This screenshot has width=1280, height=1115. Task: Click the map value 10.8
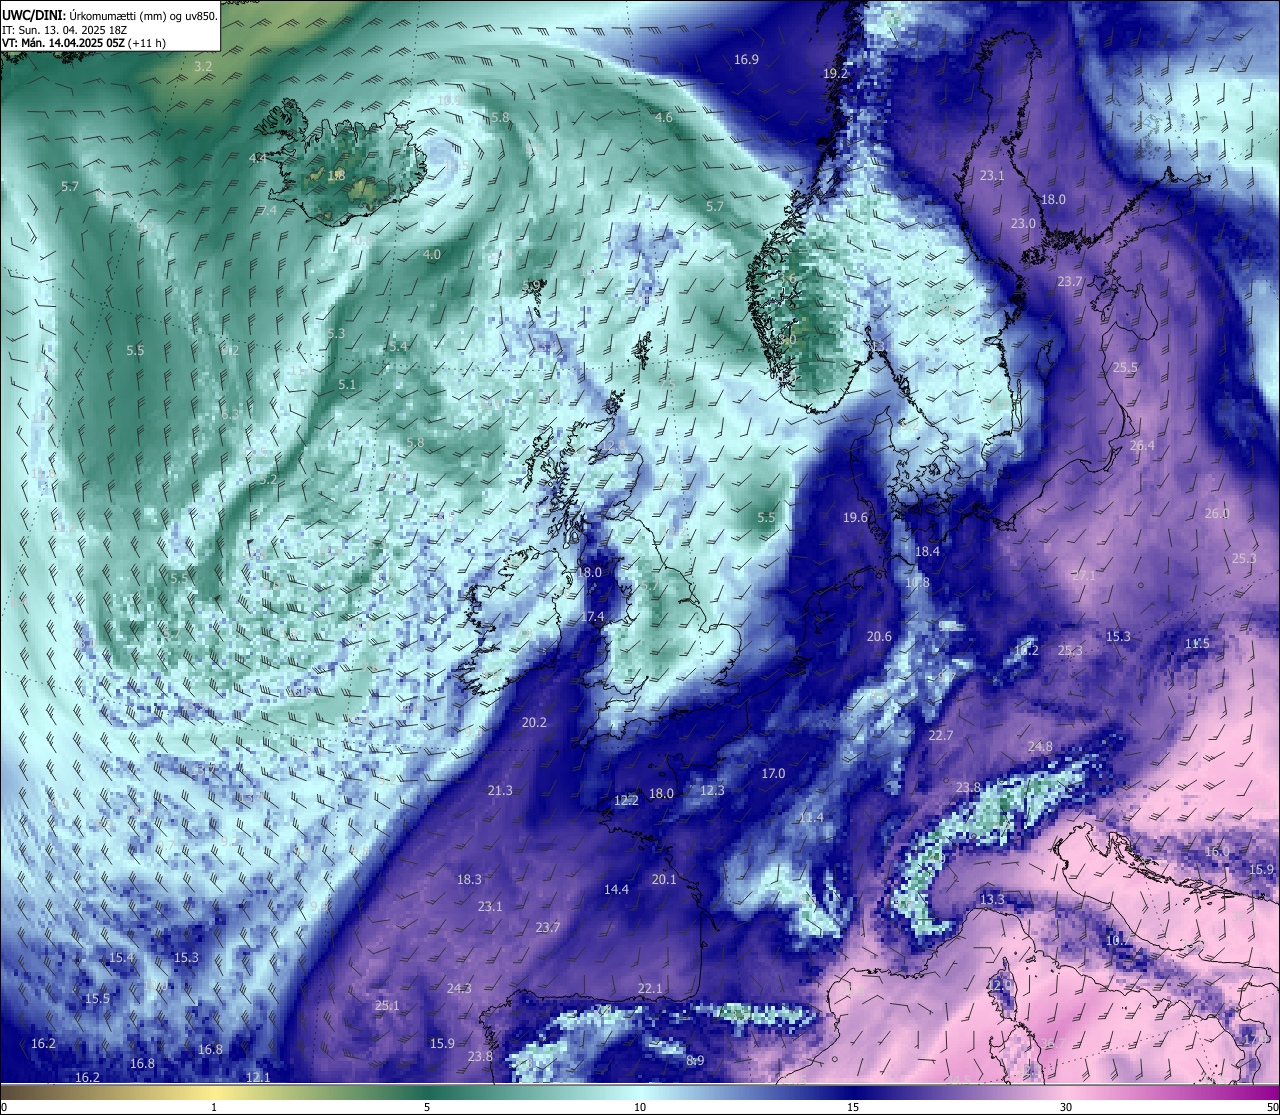[x=917, y=583]
